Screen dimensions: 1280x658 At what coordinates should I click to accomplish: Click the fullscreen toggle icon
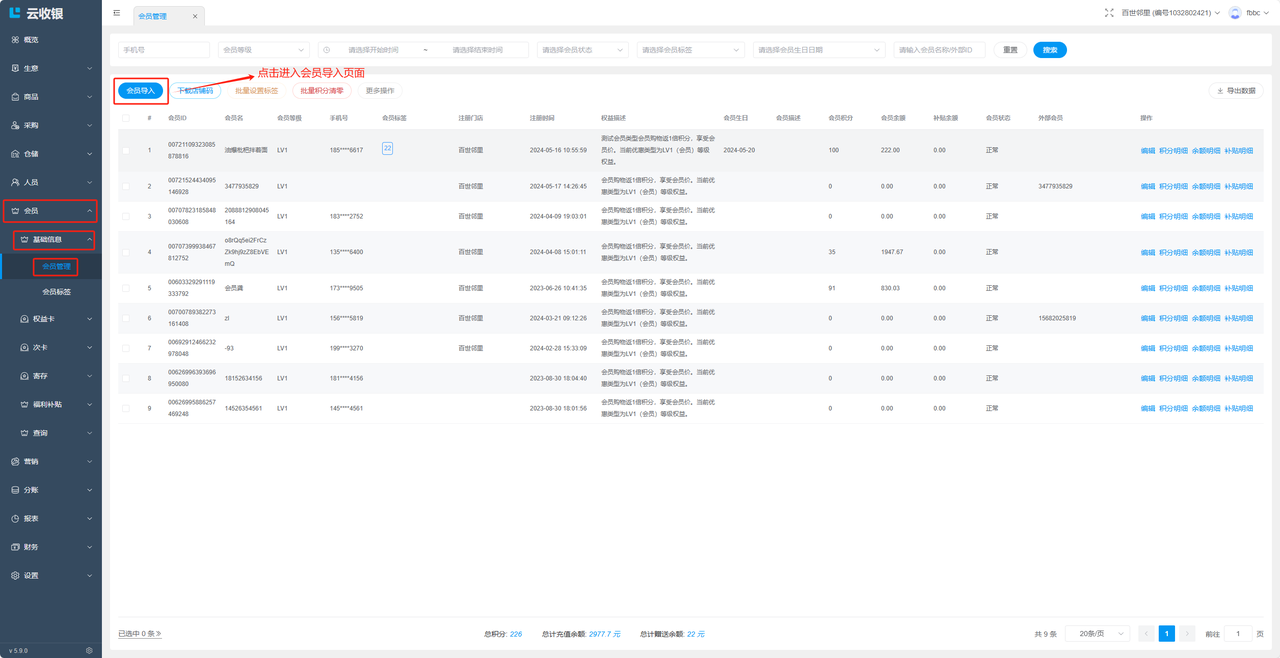coord(1109,13)
